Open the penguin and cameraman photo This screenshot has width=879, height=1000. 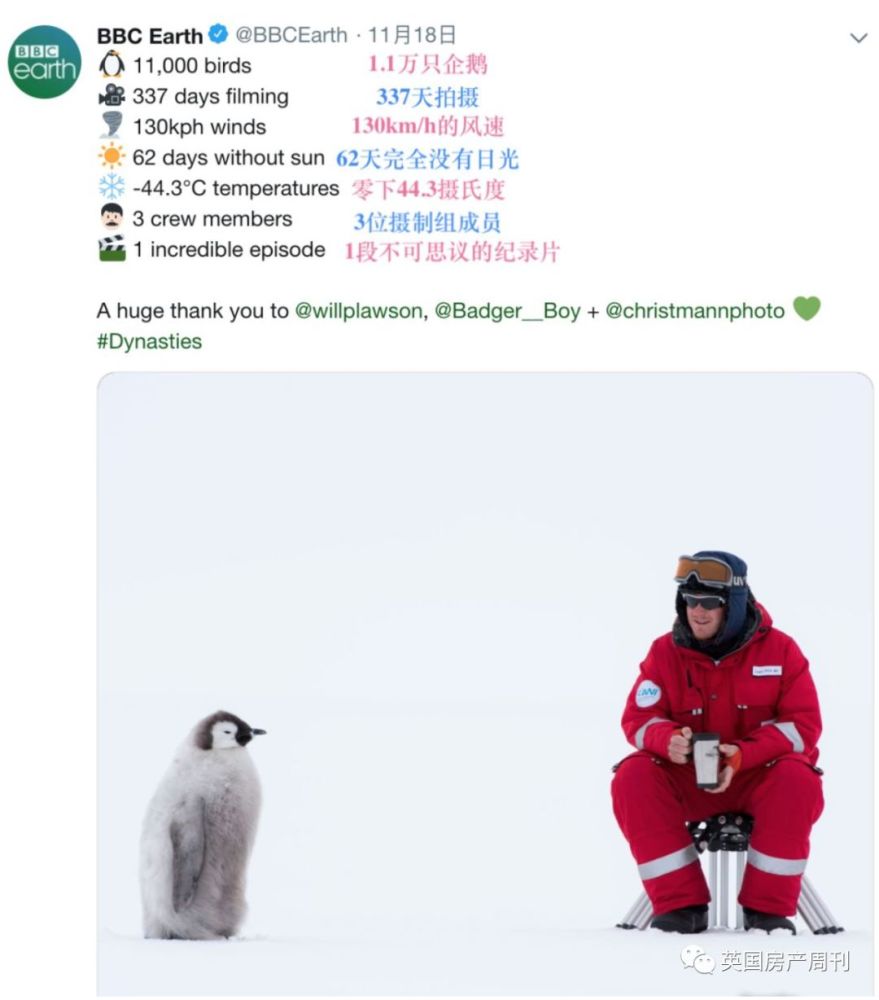tap(485, 684)
